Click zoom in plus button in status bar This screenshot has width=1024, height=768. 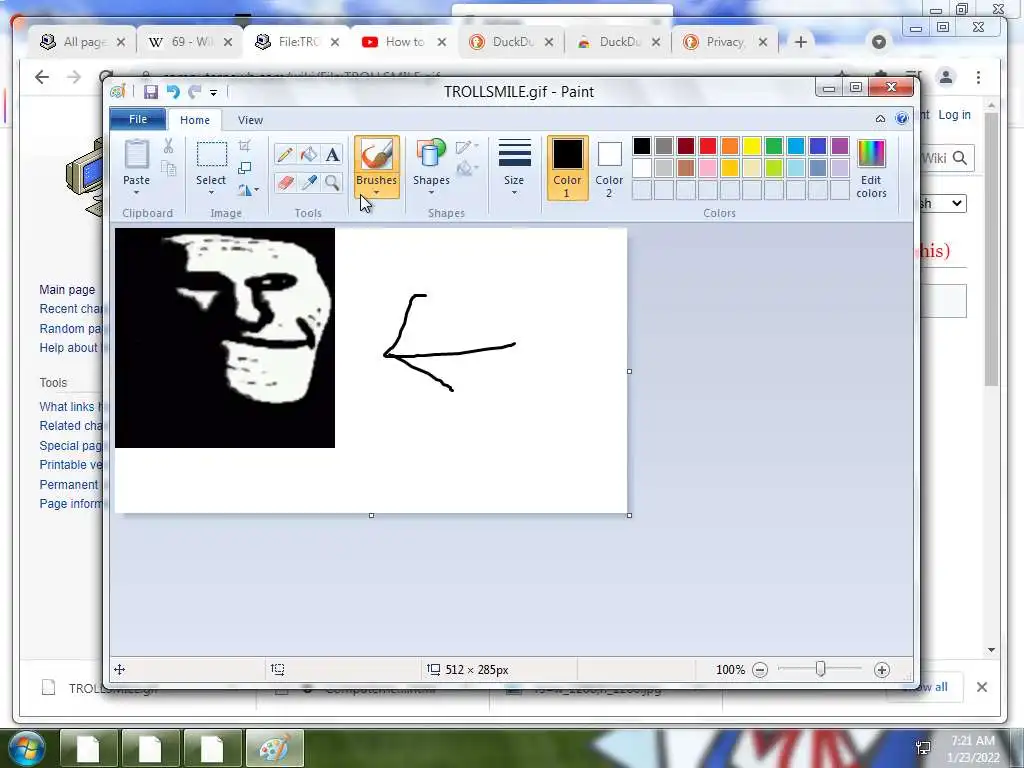tap(882, 670)
